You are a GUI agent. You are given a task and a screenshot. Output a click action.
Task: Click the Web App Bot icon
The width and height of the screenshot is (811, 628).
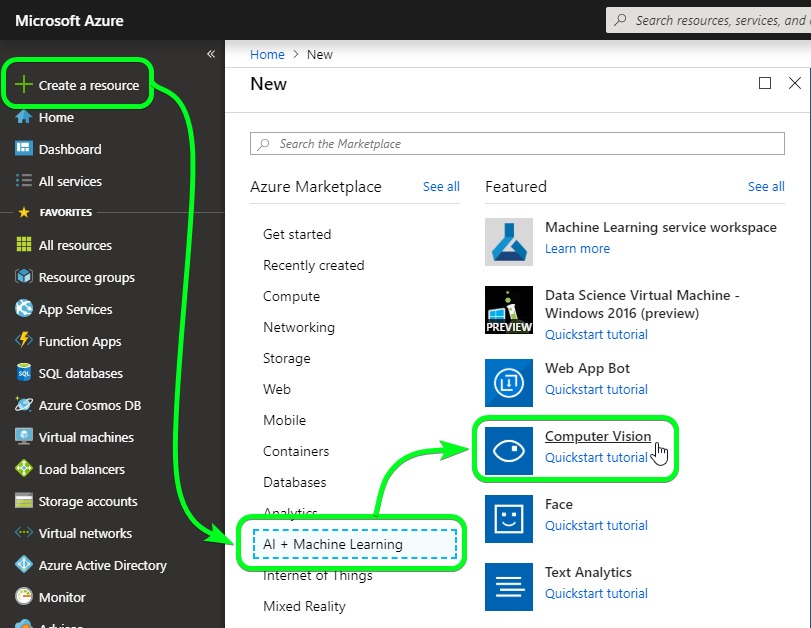click(509, 381)
